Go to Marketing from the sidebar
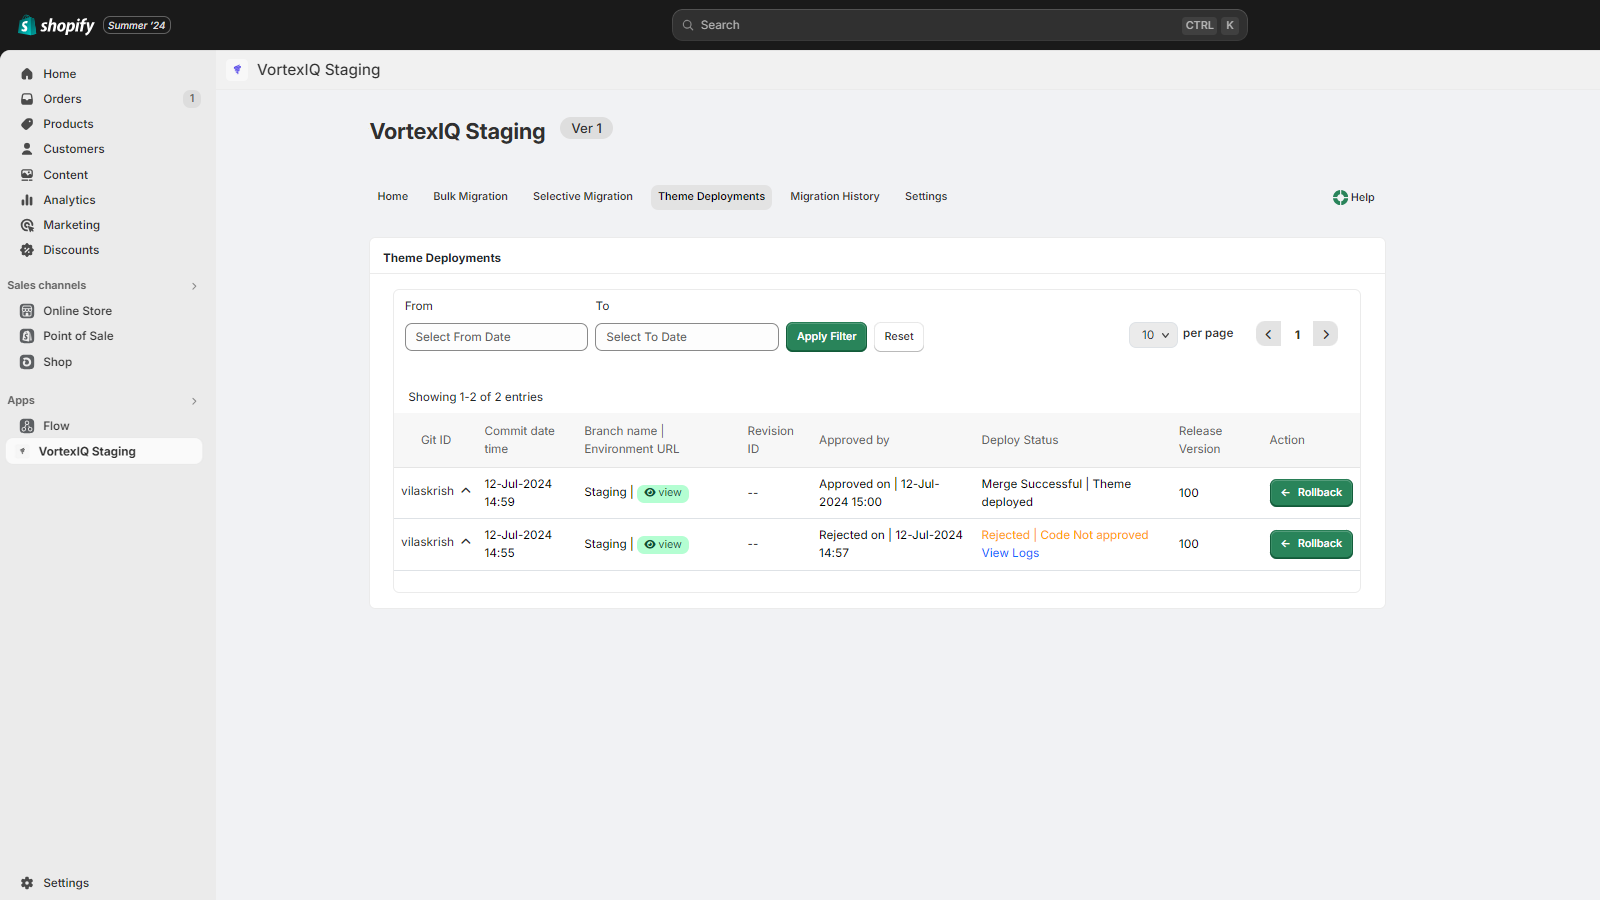 71,224
